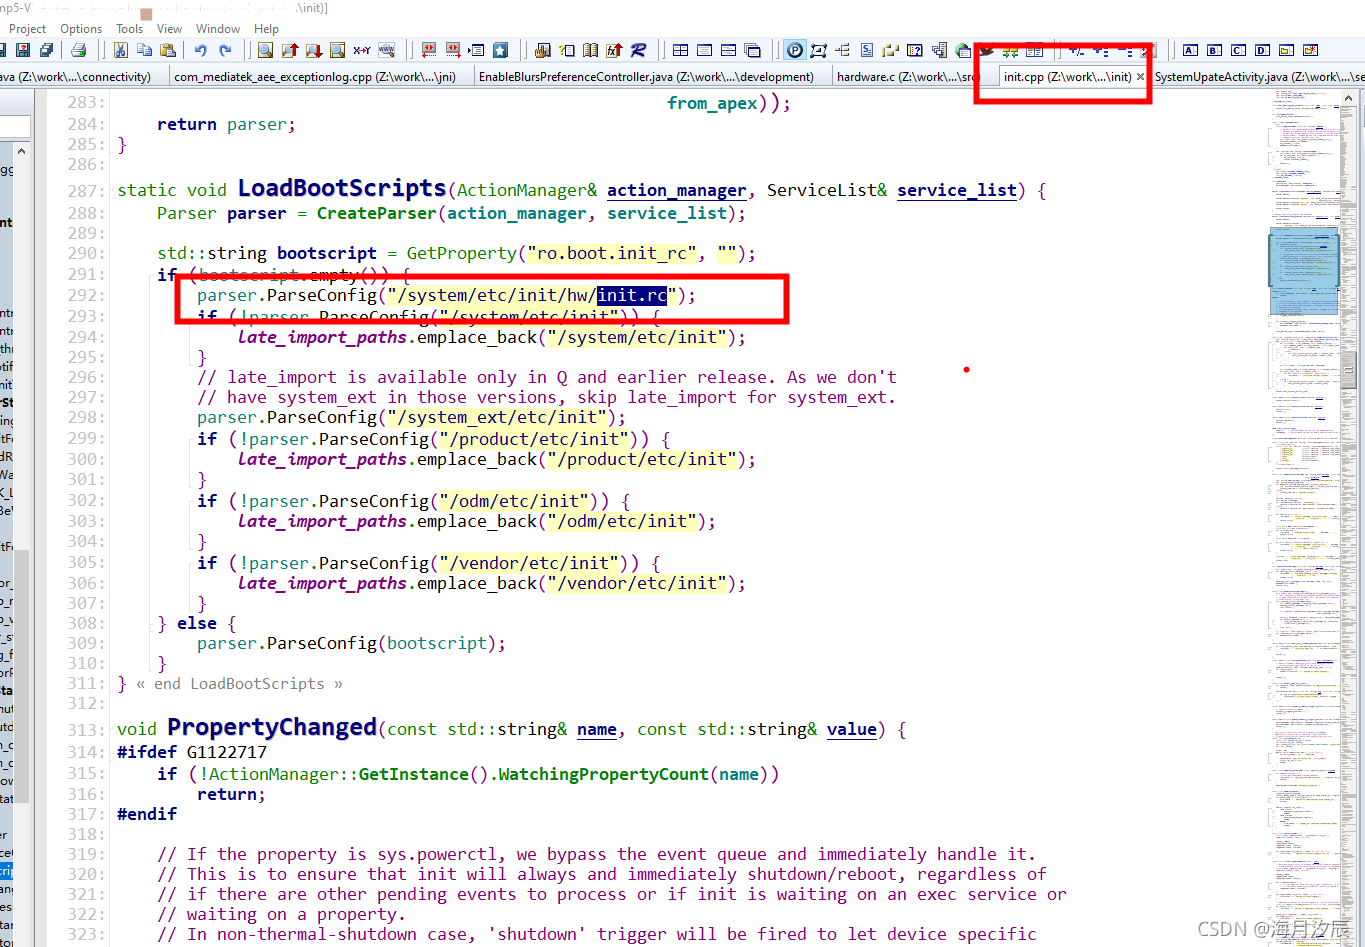Click CreateParser on line 288
Viewport: 1365px width, 947px height.
click(x=377, y=213)
